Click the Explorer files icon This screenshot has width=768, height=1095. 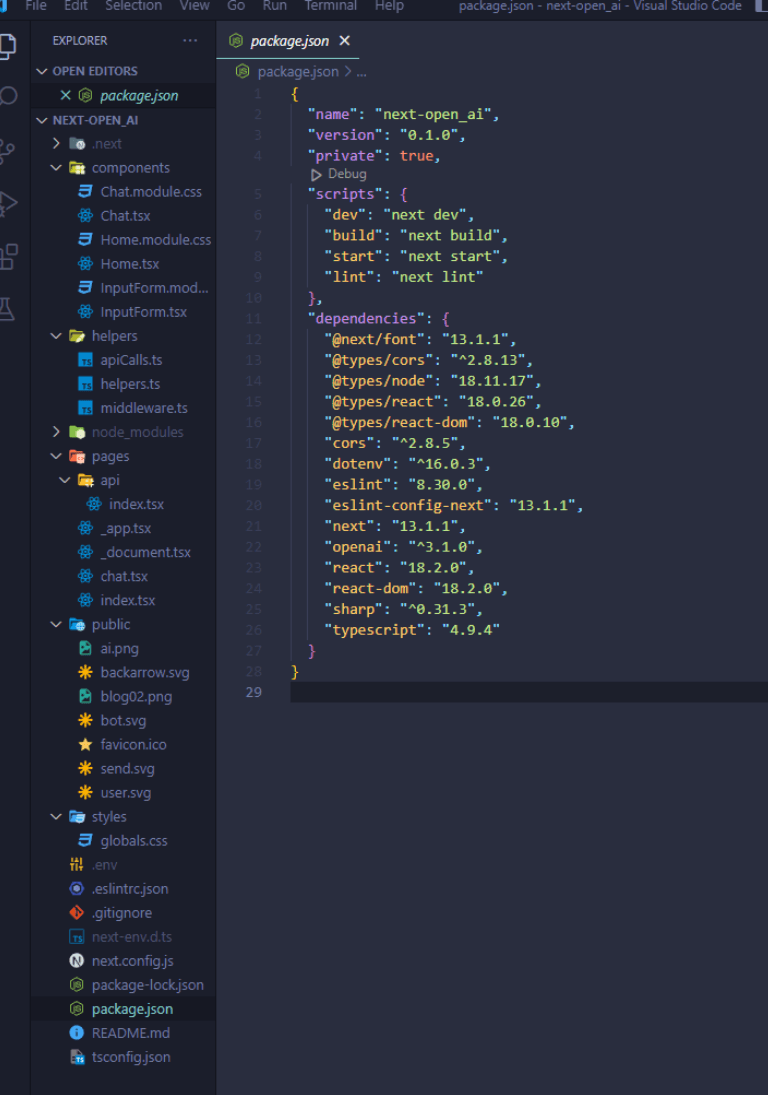click(8, 45)
